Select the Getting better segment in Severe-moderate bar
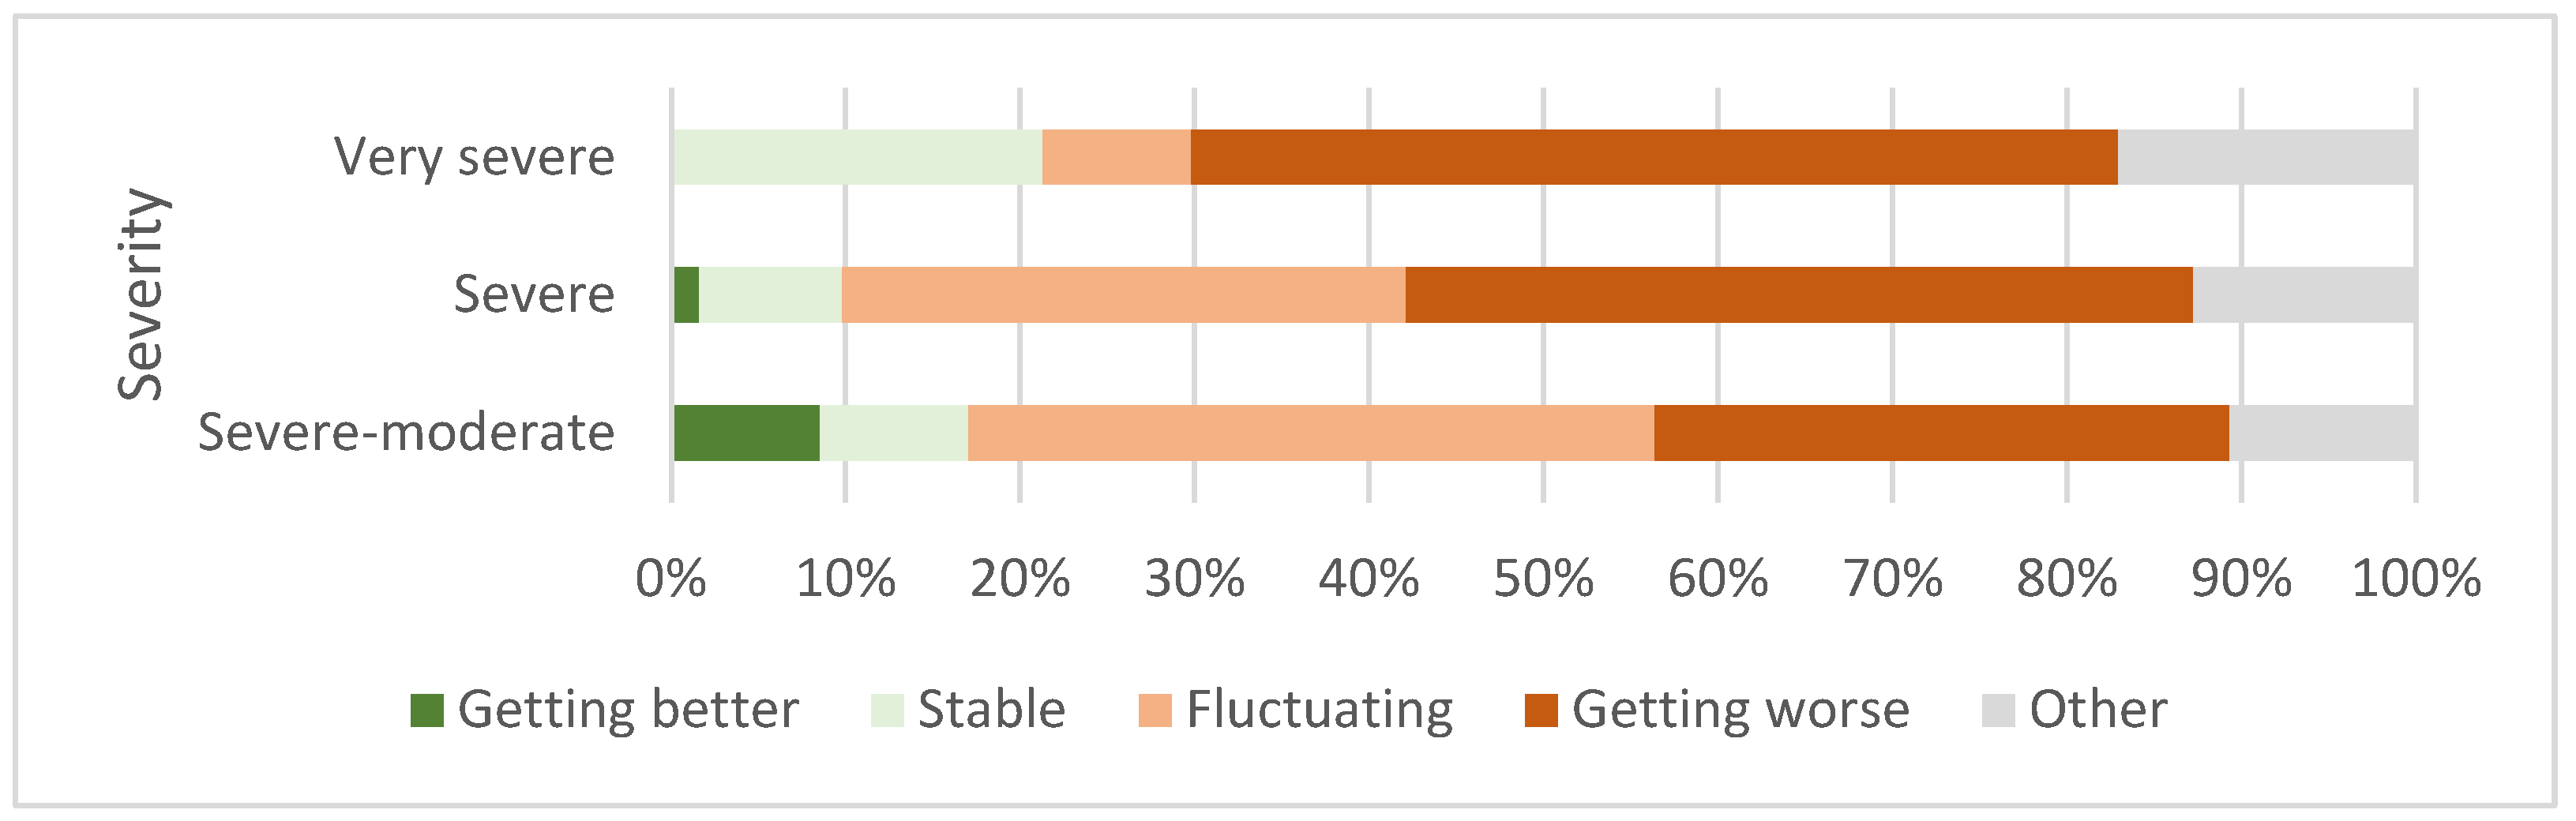Image resolution: width=2576 pixels, height=821 pixels. click(x=746, y=433)
